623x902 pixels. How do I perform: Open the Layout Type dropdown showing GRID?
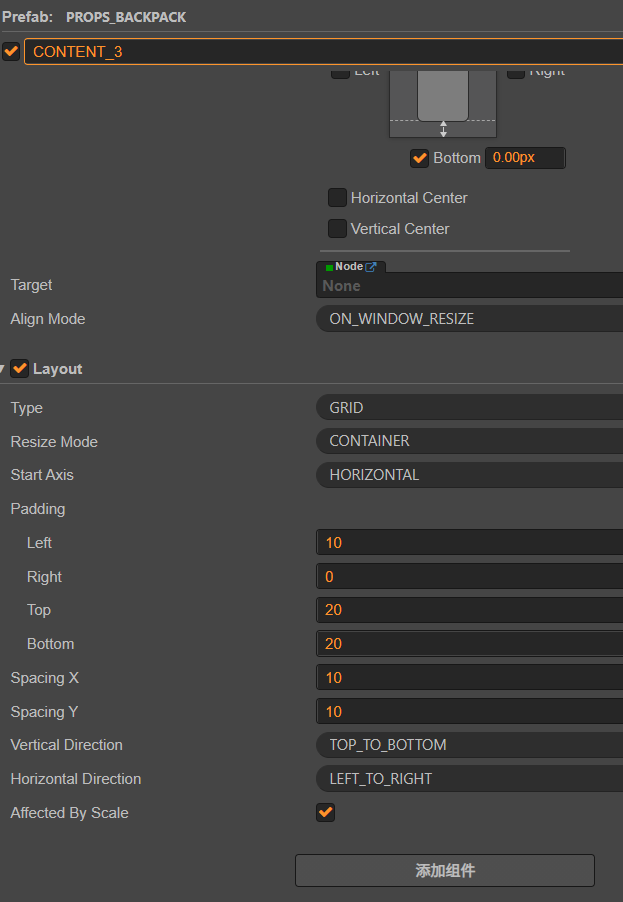click(x=470, y=408)
